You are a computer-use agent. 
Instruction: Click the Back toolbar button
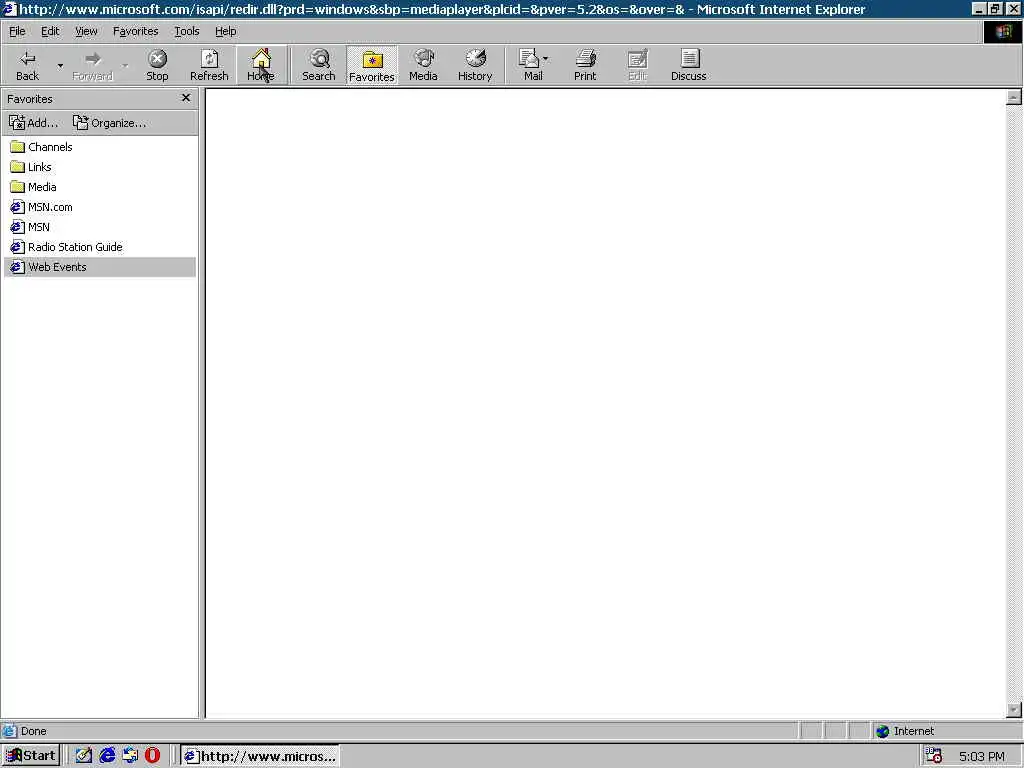pyautogui.click(x=27, y=65)
